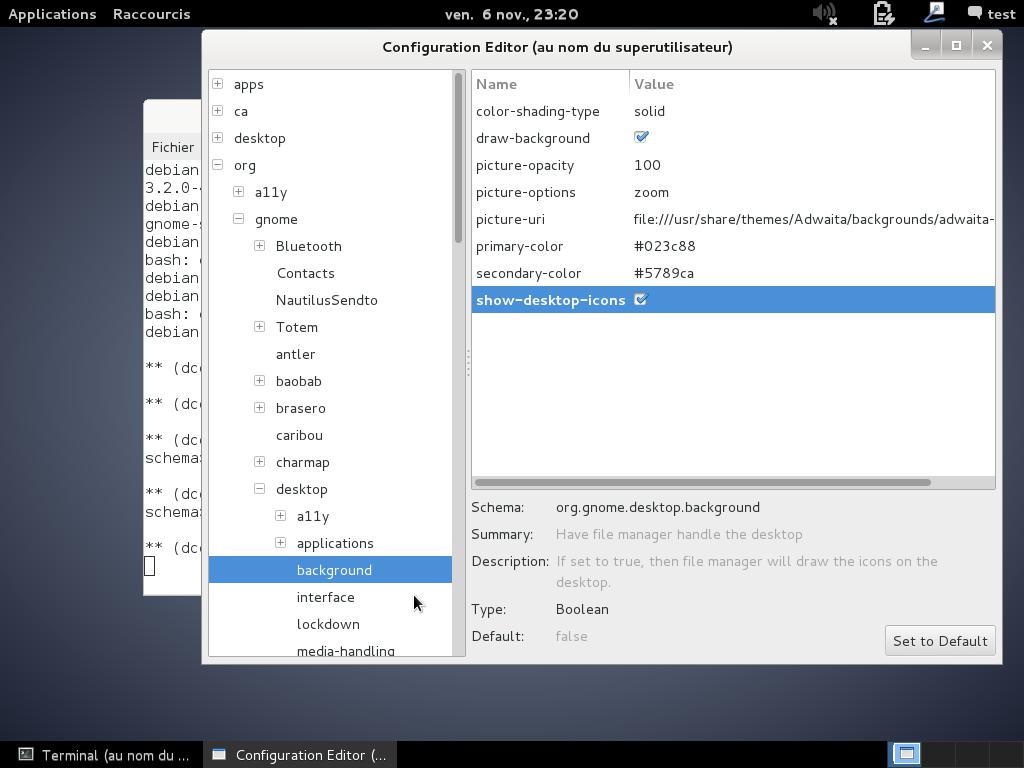Expand the applications node under desktop

(x=280, y=543)
